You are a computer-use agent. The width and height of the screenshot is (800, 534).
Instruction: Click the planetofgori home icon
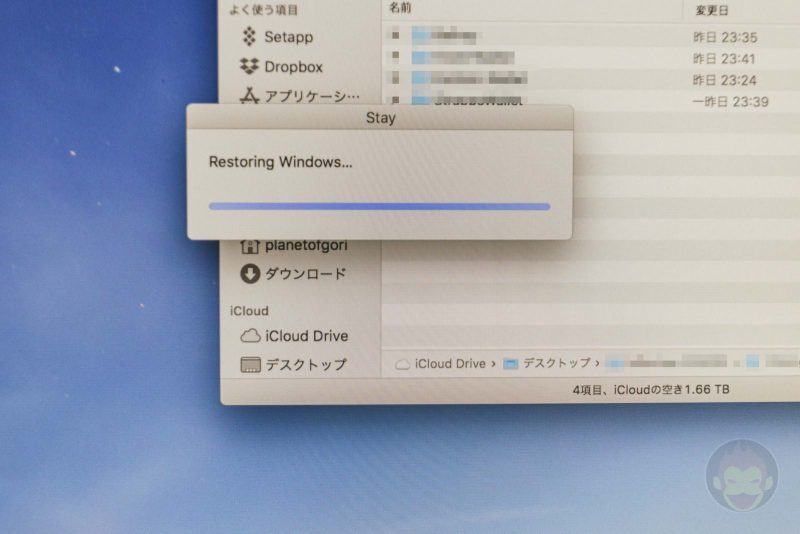point(250,246)
